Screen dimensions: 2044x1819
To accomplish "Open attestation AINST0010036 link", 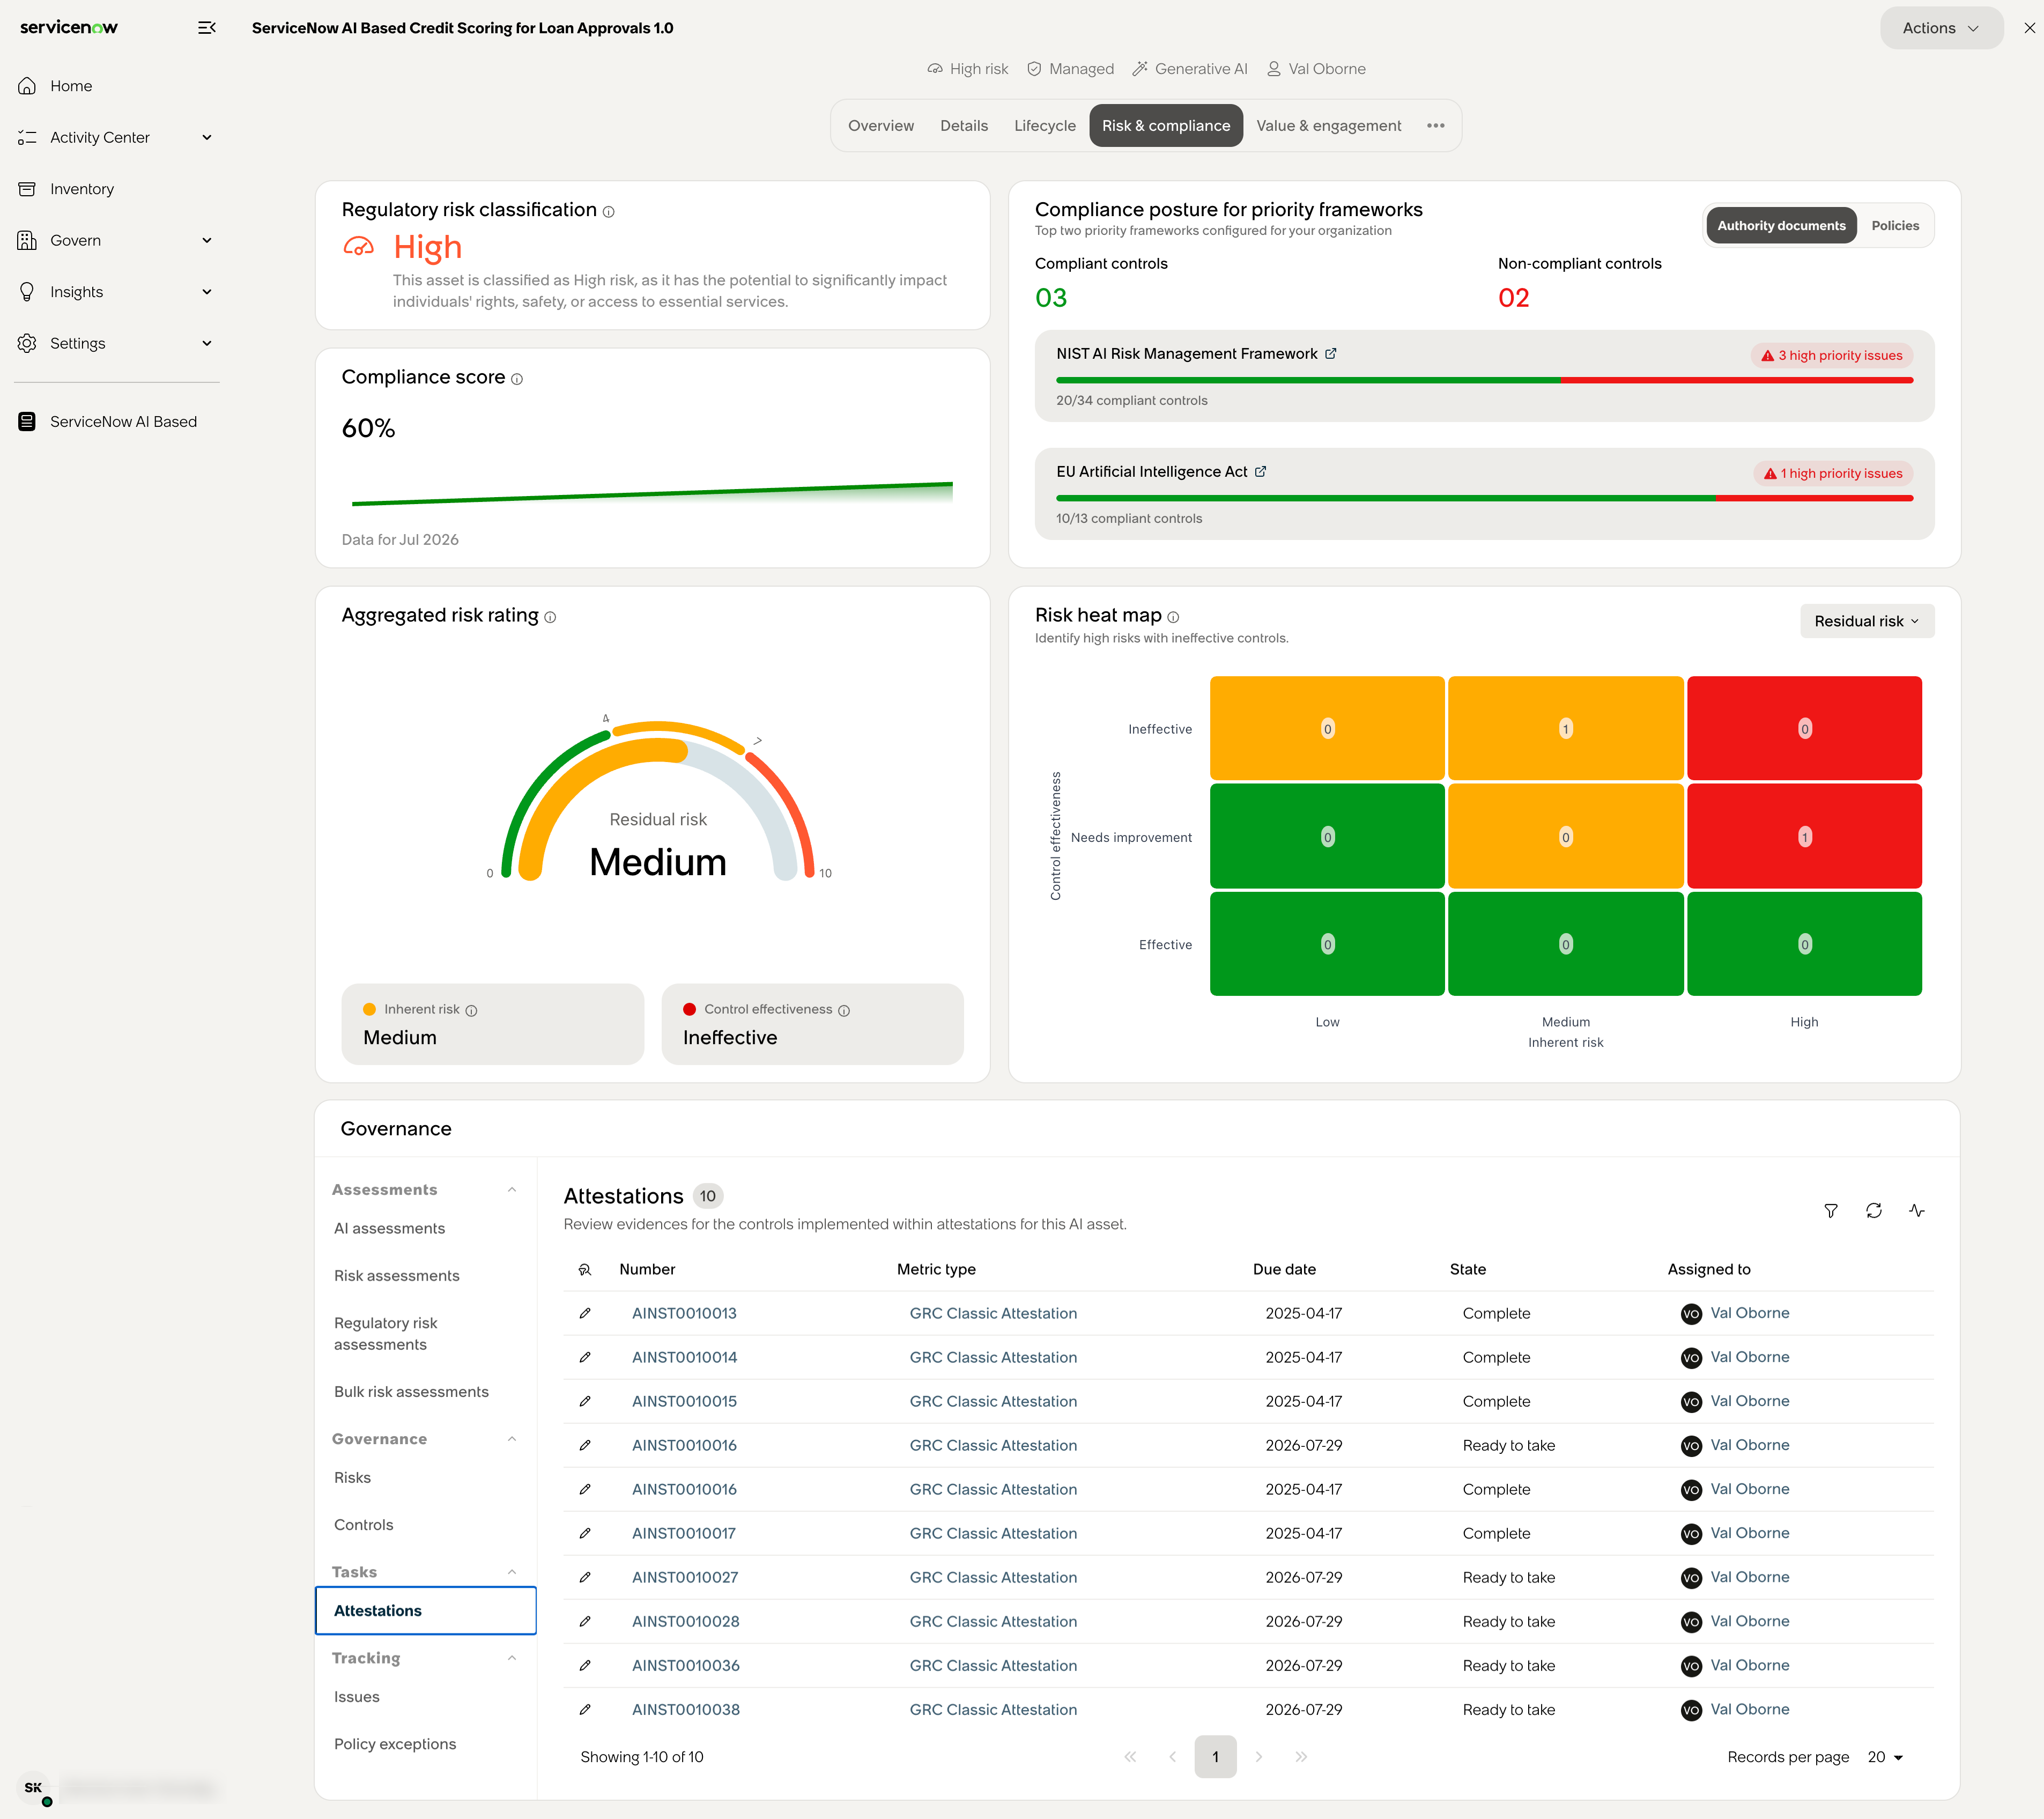I will 686,1665.
